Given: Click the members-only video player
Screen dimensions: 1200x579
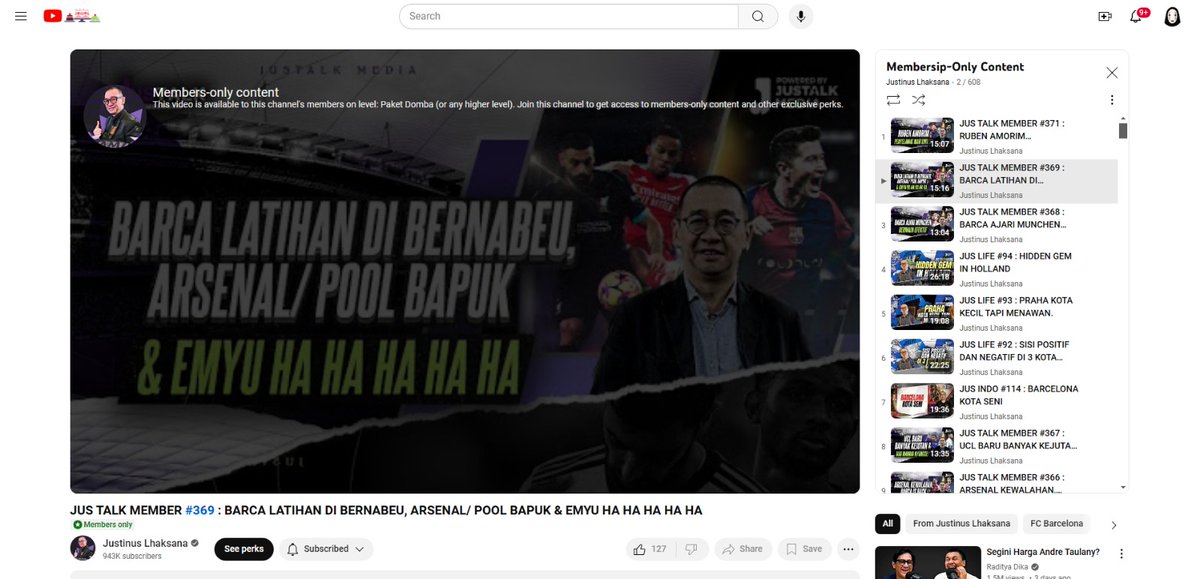Looking at the screenshot, I should 465,271.
